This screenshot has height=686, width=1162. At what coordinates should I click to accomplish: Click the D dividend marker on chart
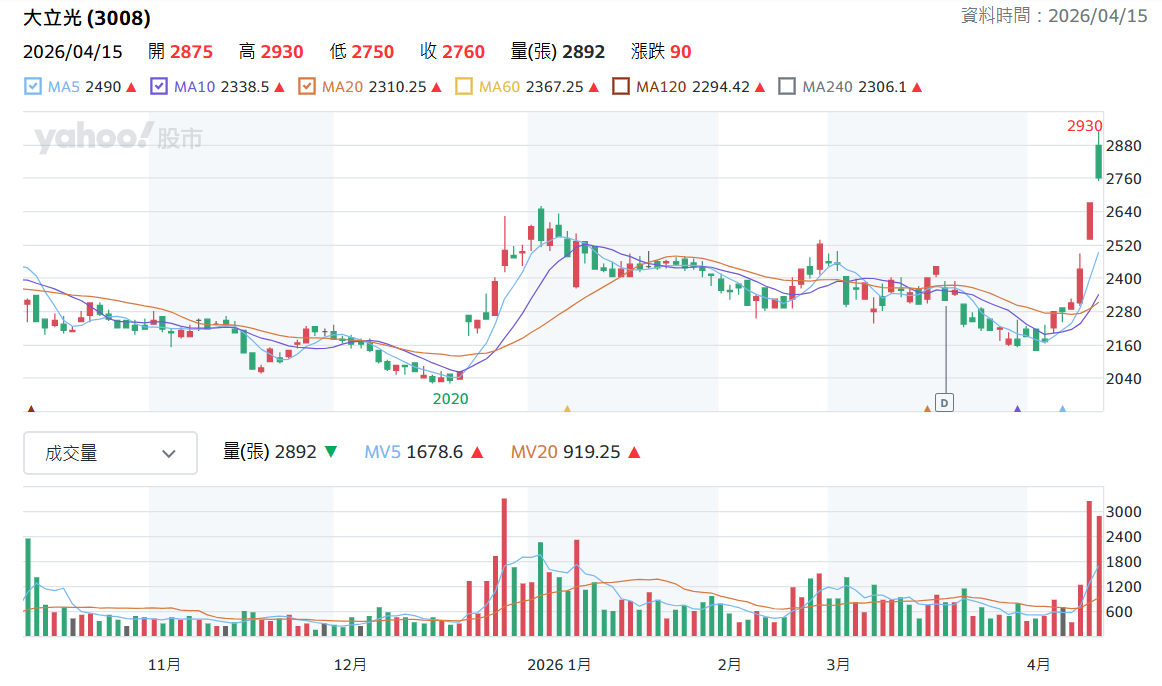[x=944, y=402]
